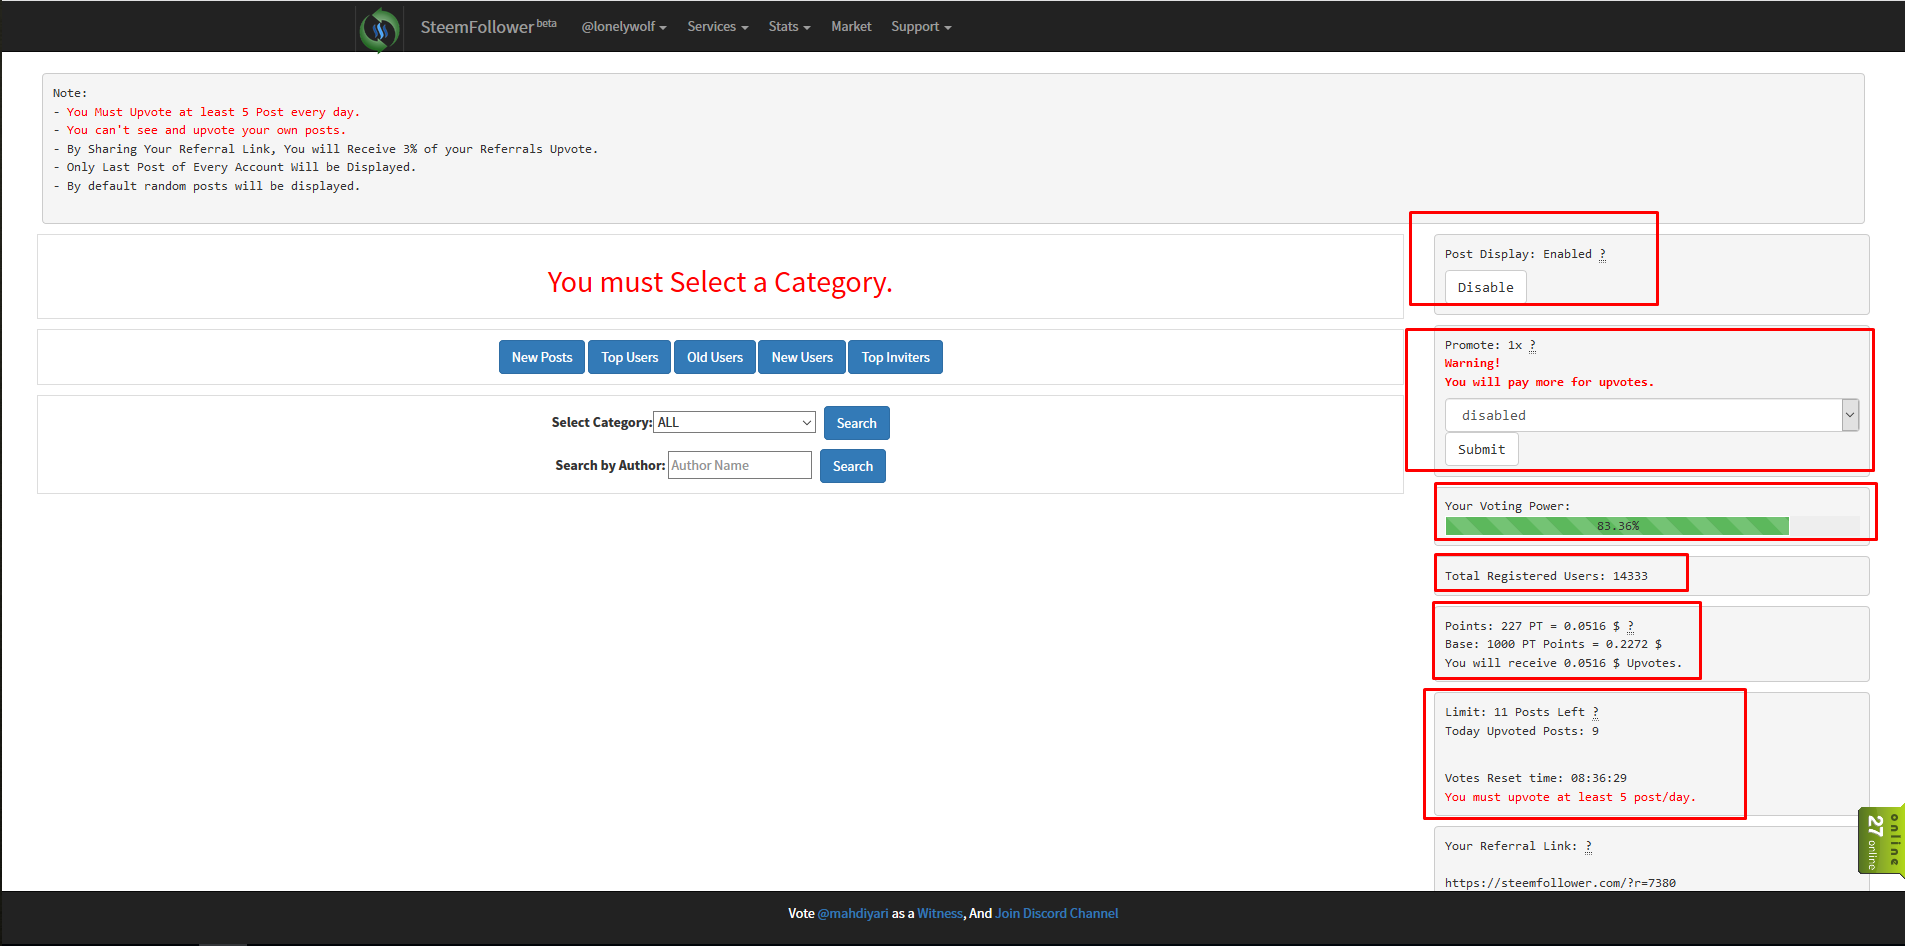Submit the promote setting
This screenshot has width=1905, height=946.
(x=1482, y=449)
